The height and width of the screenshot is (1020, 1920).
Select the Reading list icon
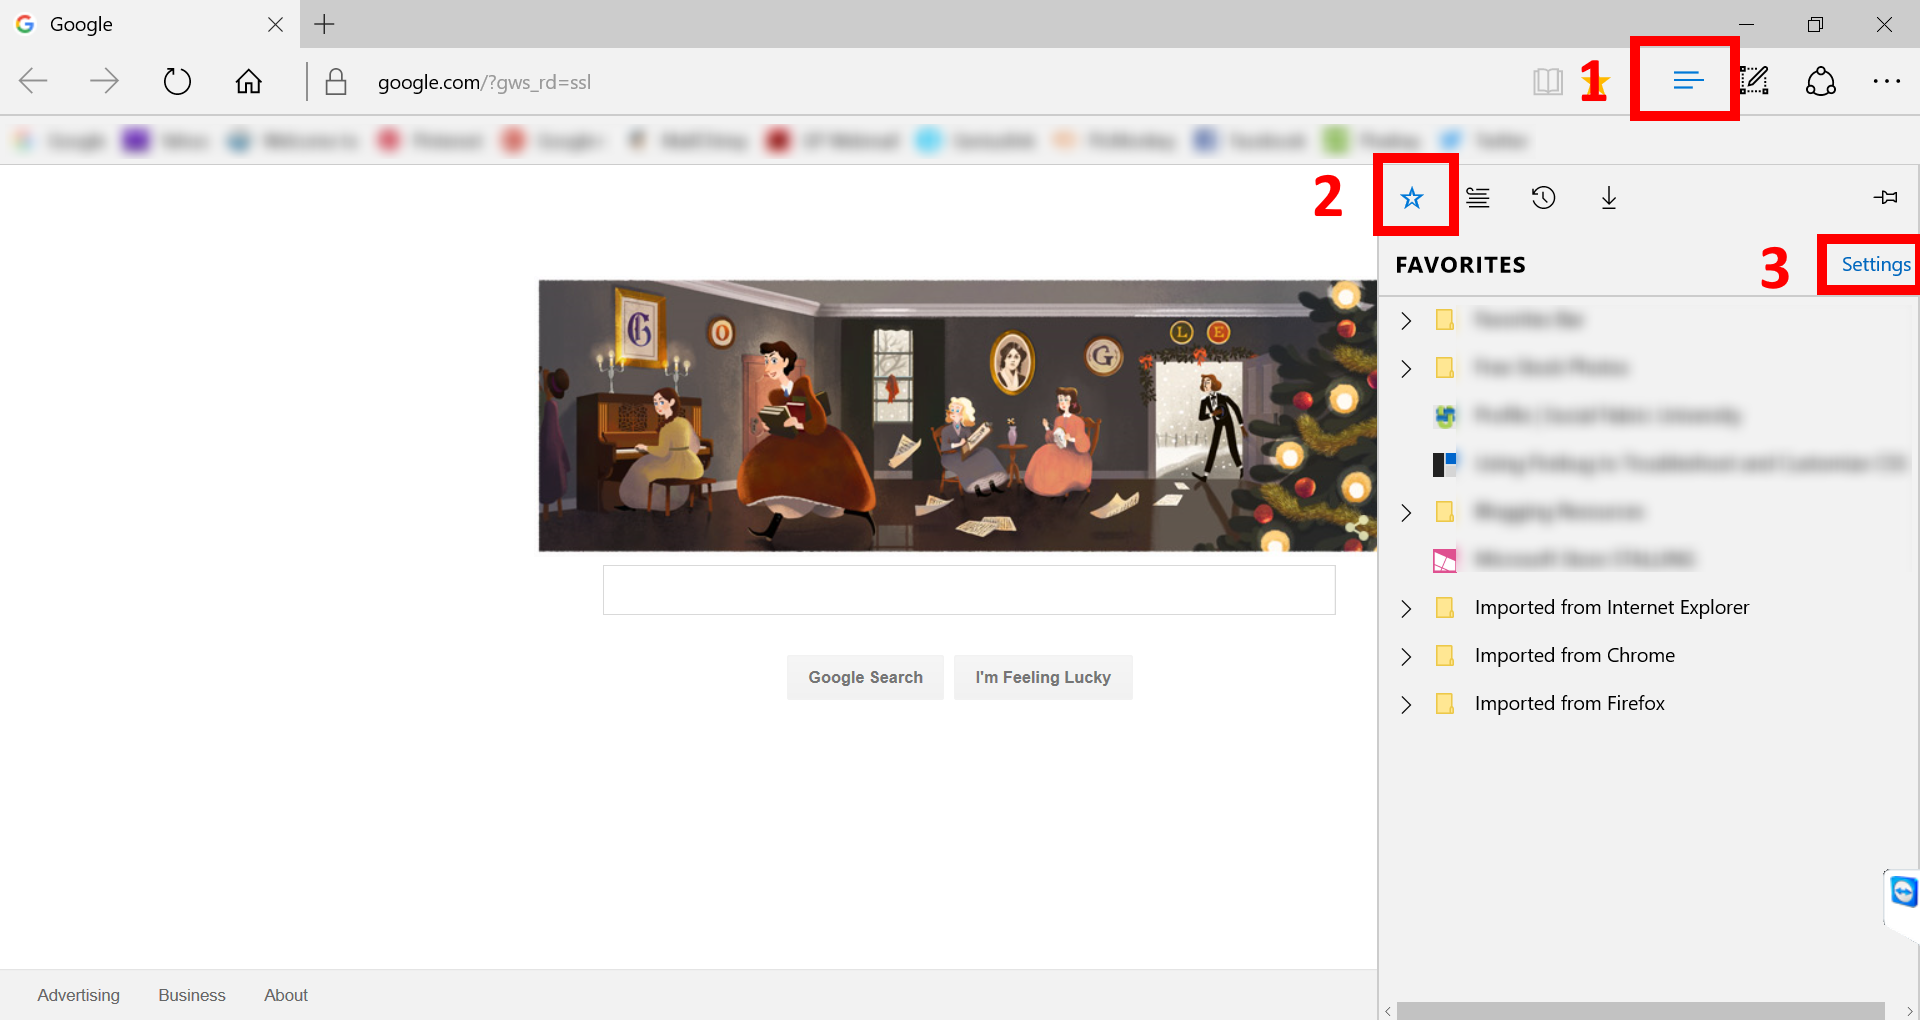click(1477, 197)
